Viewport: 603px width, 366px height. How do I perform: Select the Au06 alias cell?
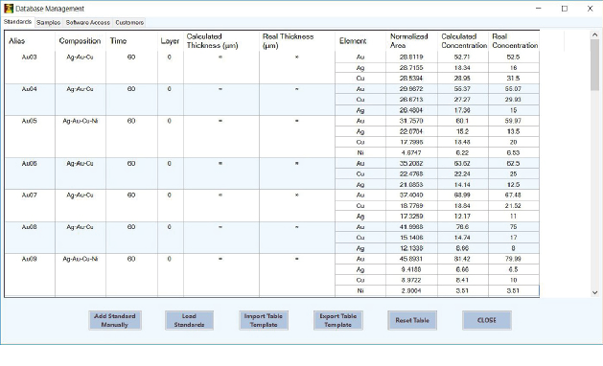pyautogui.click(x=30, y=173)
